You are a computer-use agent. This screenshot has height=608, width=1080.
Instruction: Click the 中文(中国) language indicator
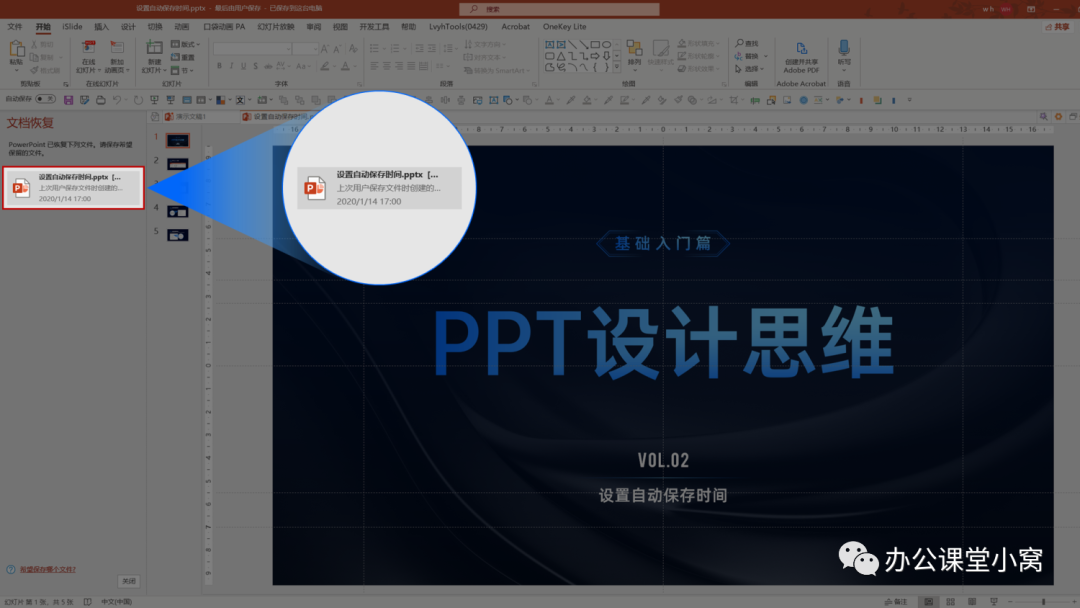coord(116,602)
